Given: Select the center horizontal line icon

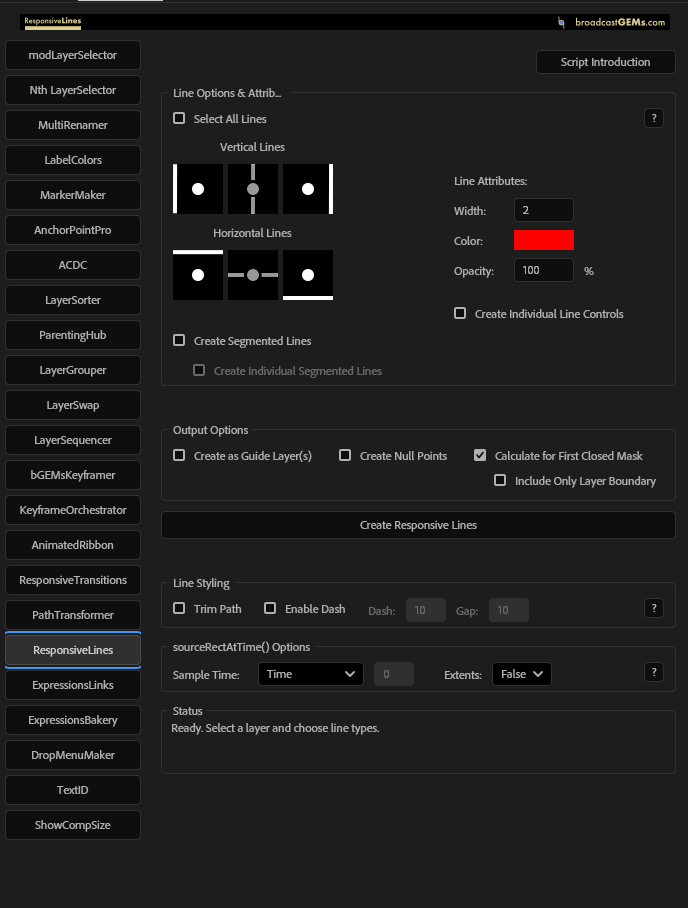Looking at the screenshot, I should pyautogui.click(x=253, y=275).
